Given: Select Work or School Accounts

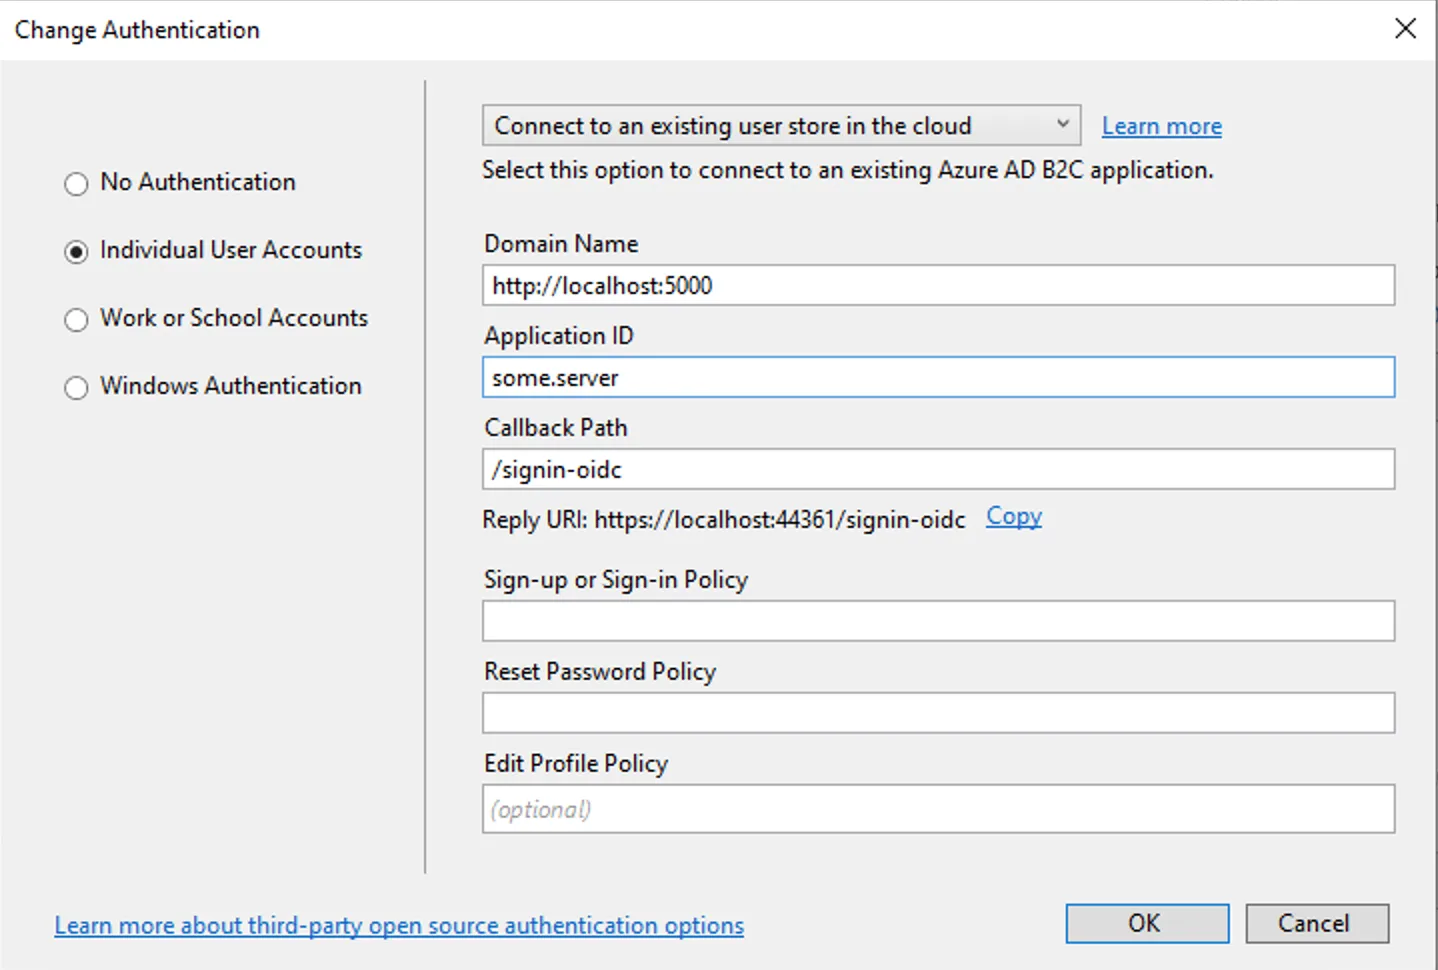Looking at the screenshot, I should pos(77,320).
